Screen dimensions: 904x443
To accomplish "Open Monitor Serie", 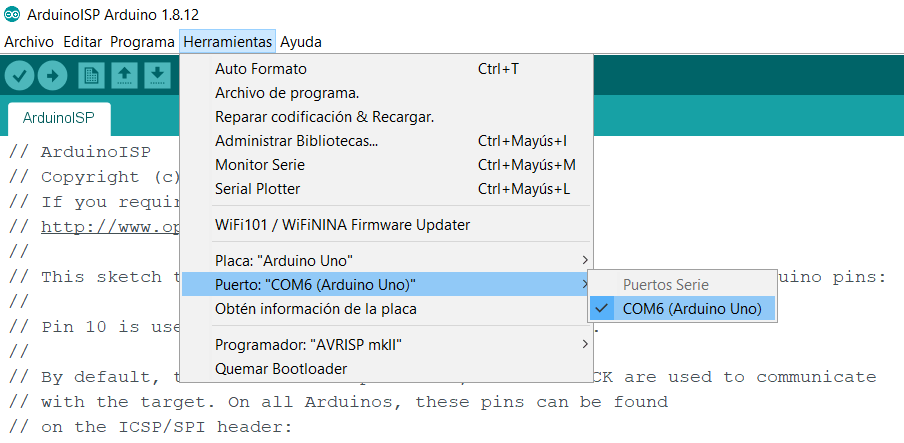I will coord(260,165).
